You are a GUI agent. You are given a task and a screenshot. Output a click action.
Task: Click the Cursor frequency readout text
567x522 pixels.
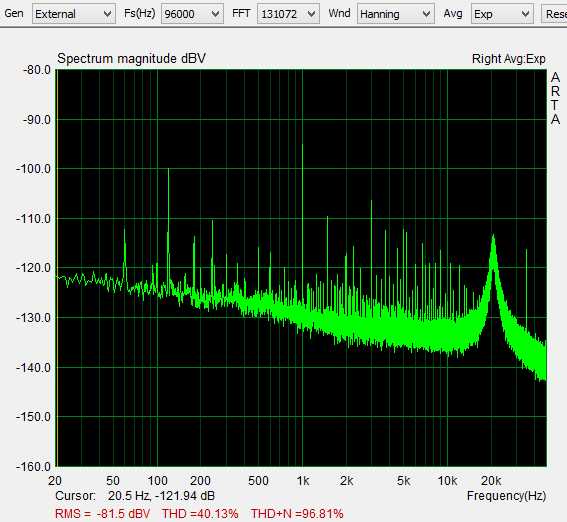(135, 496)
